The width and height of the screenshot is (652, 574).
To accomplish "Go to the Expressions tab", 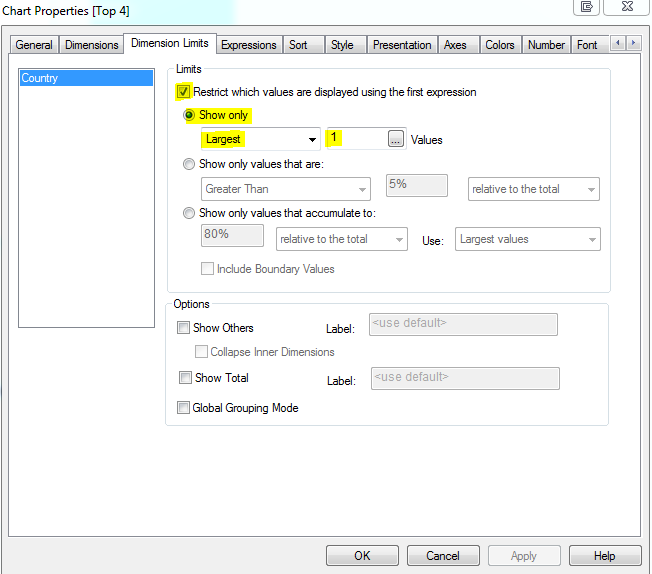I will 249,45.
